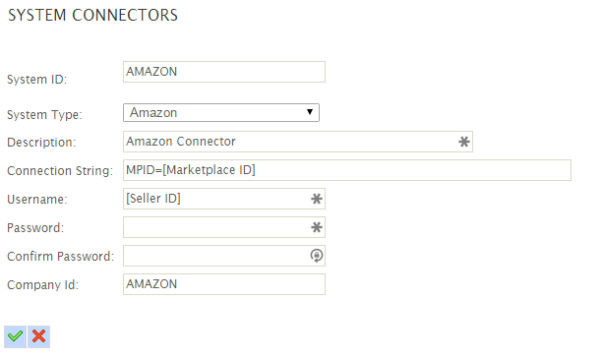The width and height of the screenshot is (602, 360).
Task: Select the Company Id field
Action: pyautogui.click(x=224, y=284)
